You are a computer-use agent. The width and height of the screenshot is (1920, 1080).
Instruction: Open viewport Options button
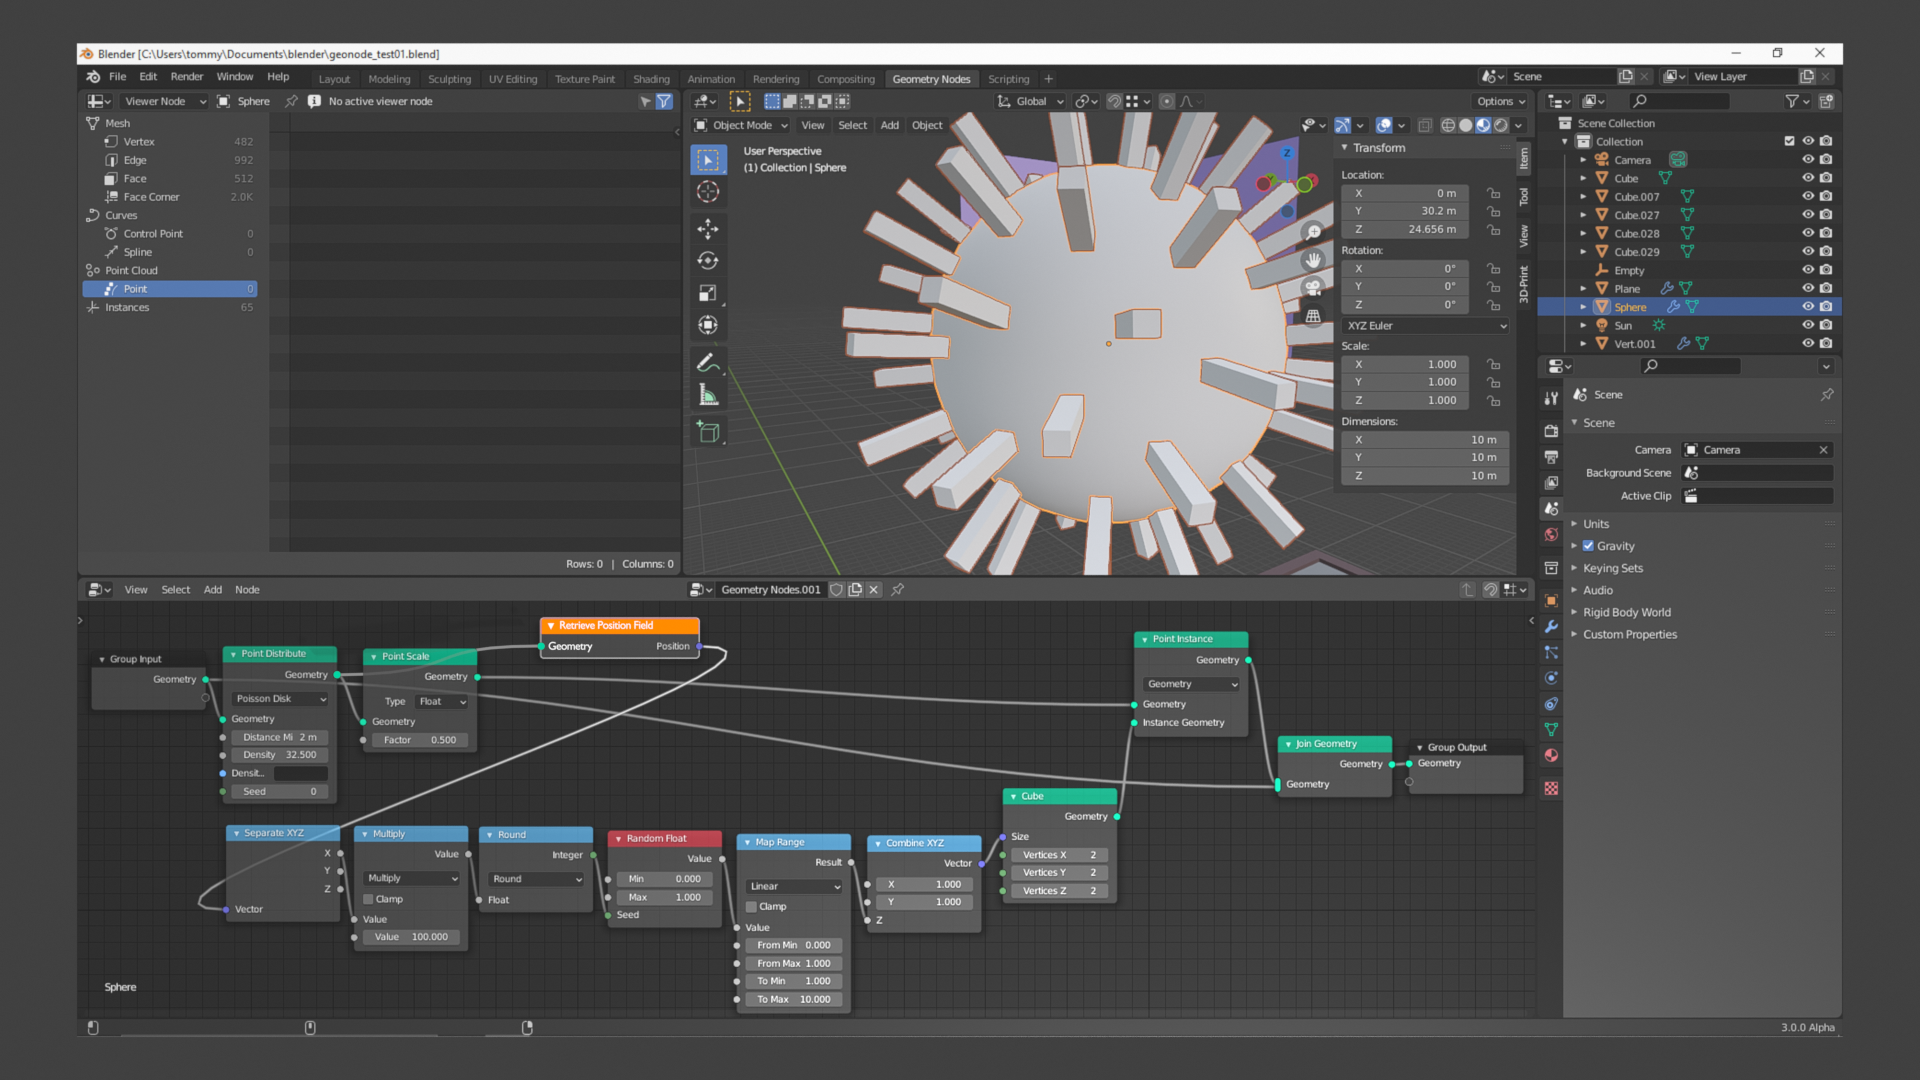click(x=1501, y=102)
